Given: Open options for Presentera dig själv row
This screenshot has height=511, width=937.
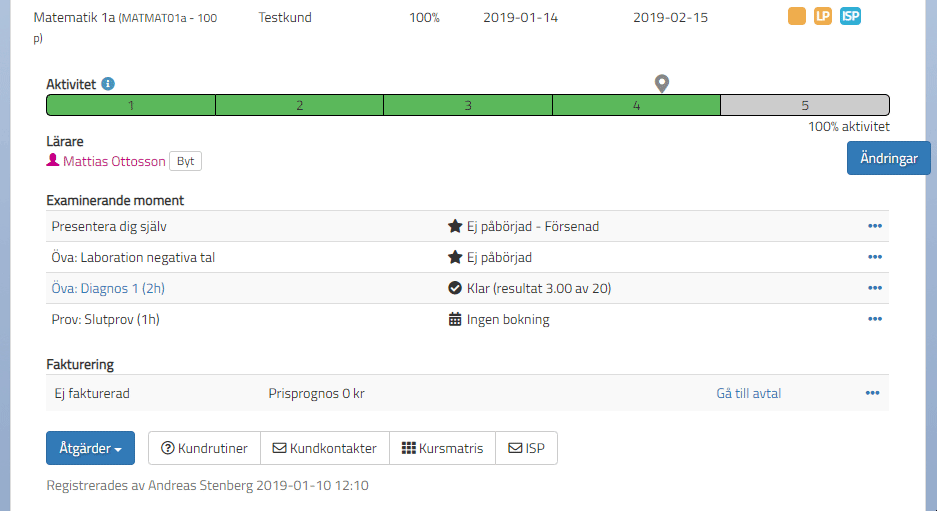Looking at the screenshot, I should (875, 226).
